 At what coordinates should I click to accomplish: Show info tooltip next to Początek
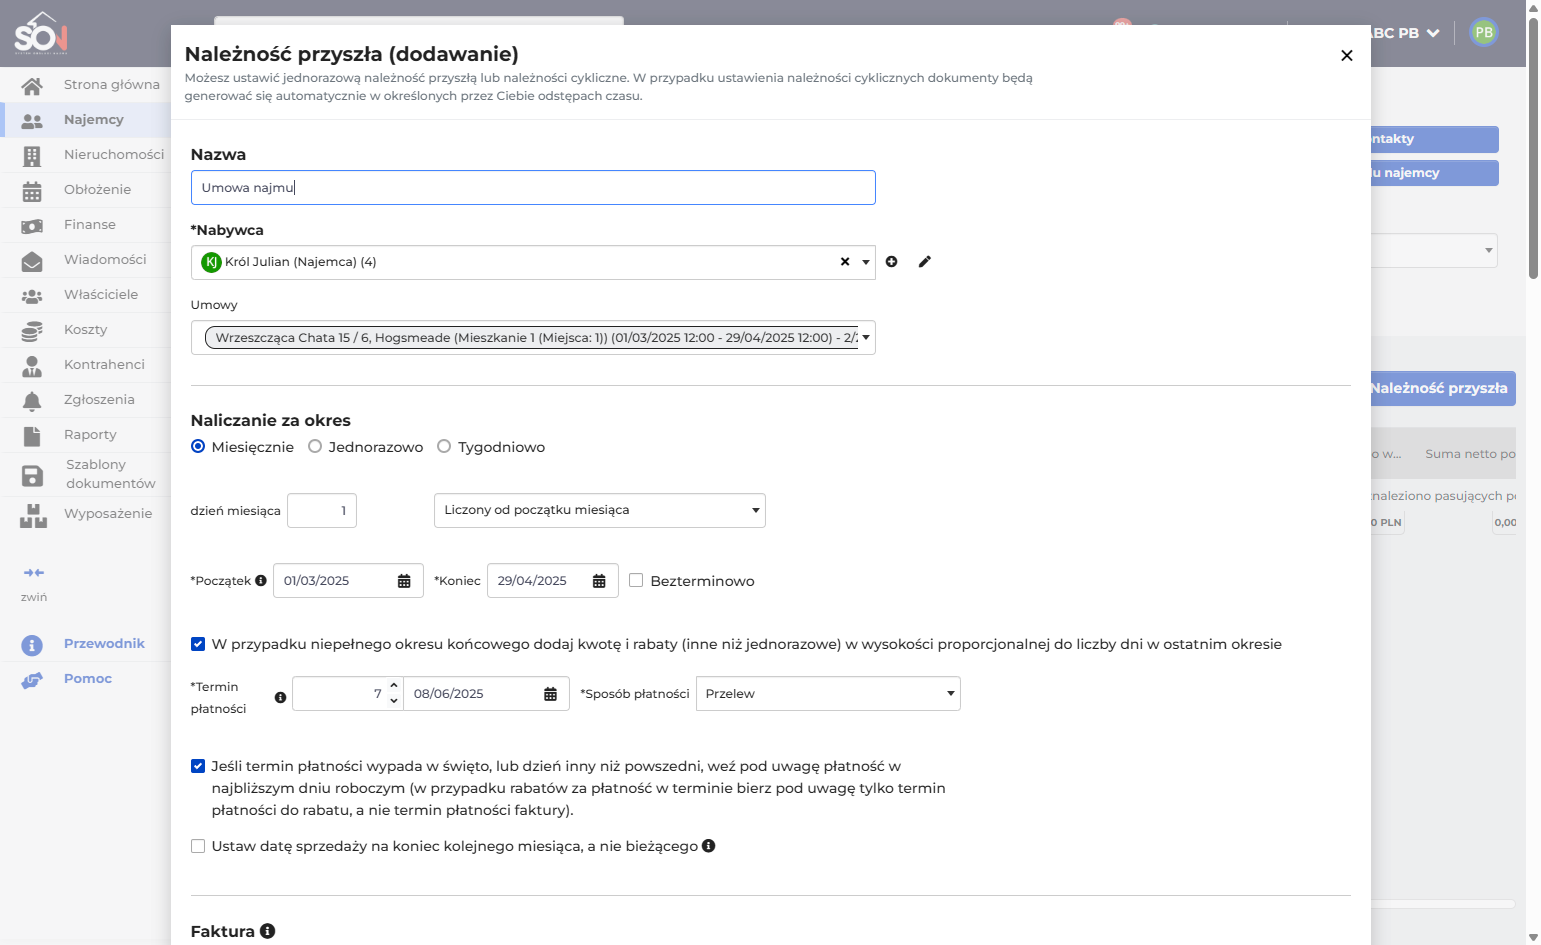tap(261, 581)
